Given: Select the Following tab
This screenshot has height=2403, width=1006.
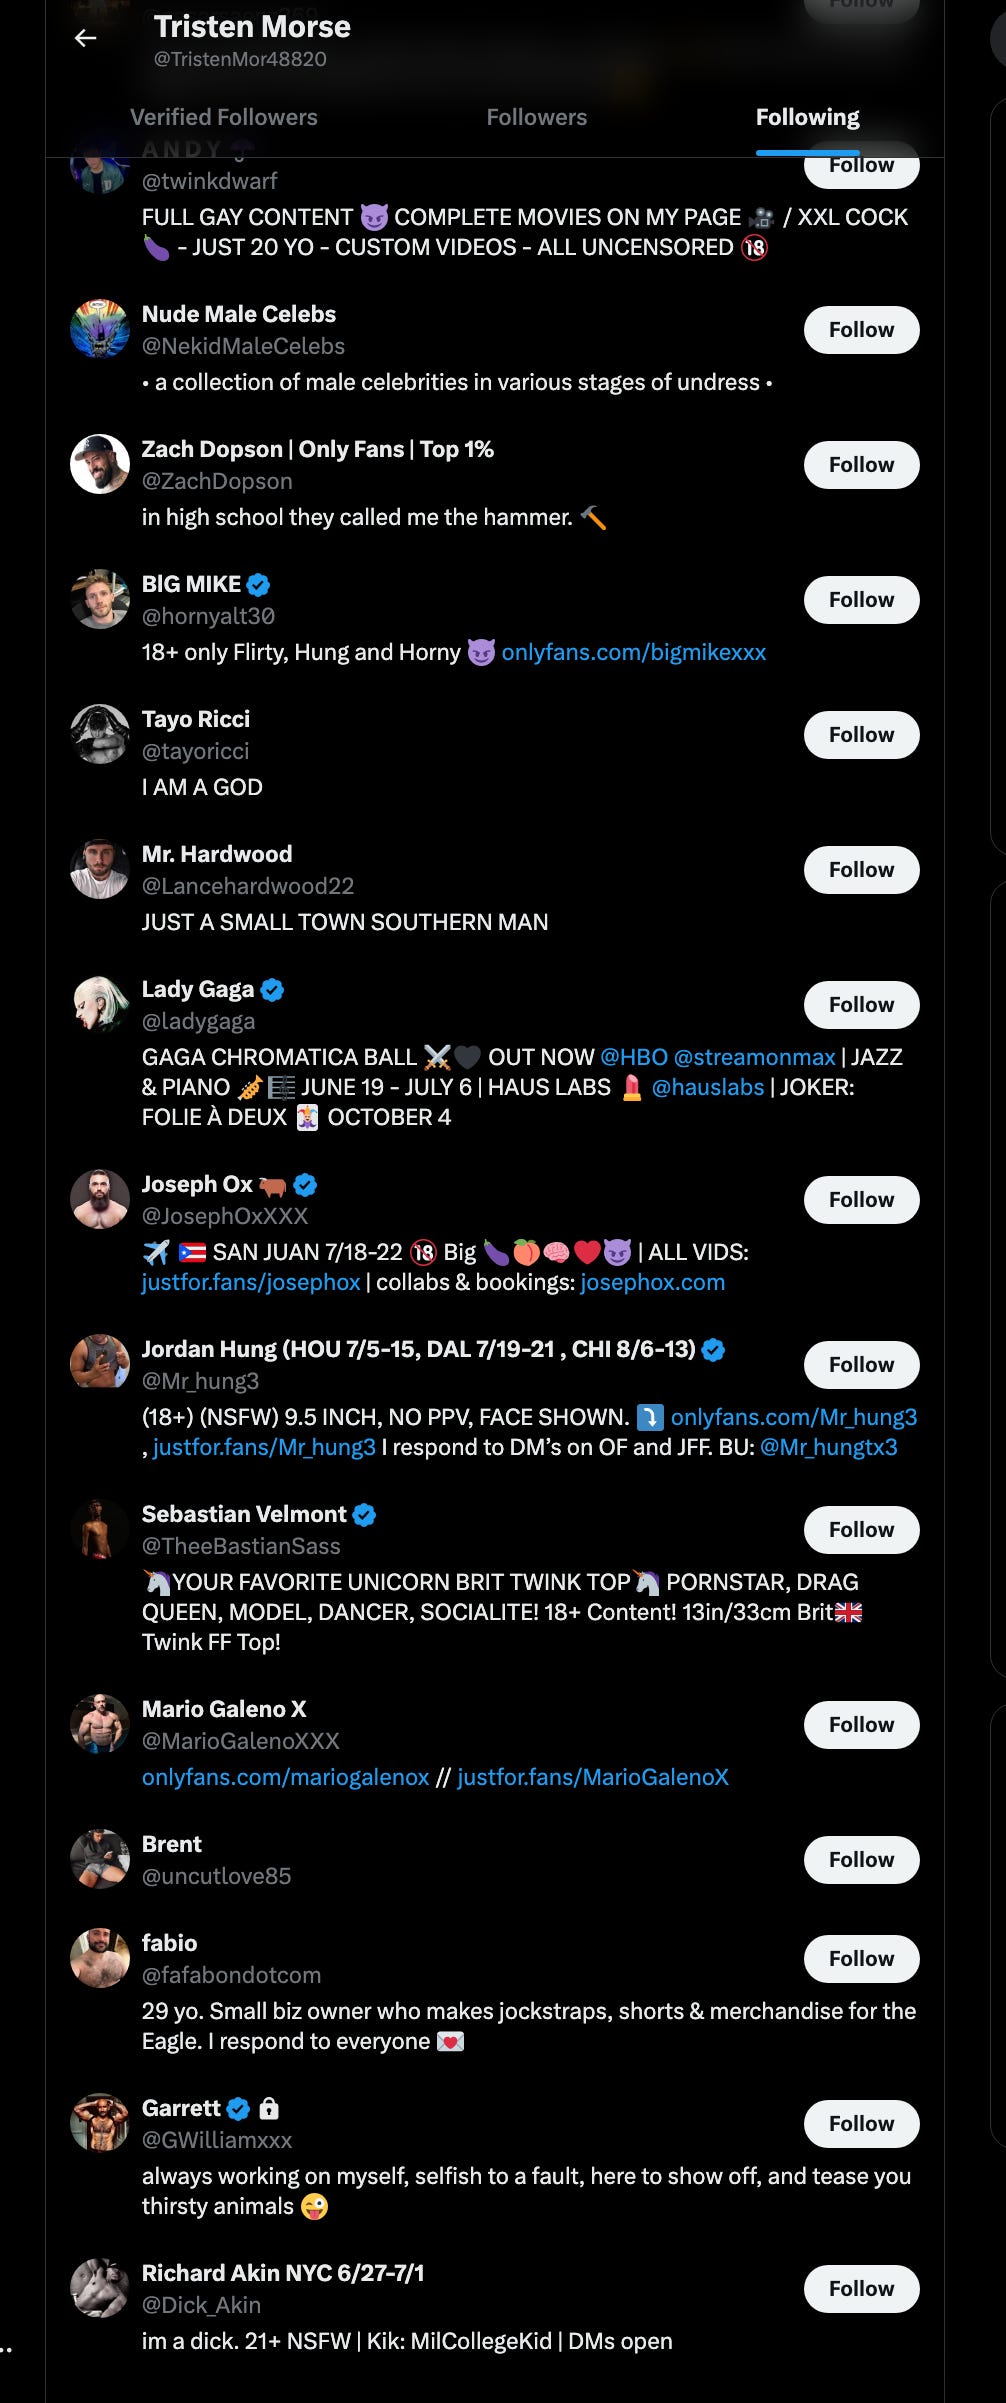Looking at the screenshot, I should point(808,117).
